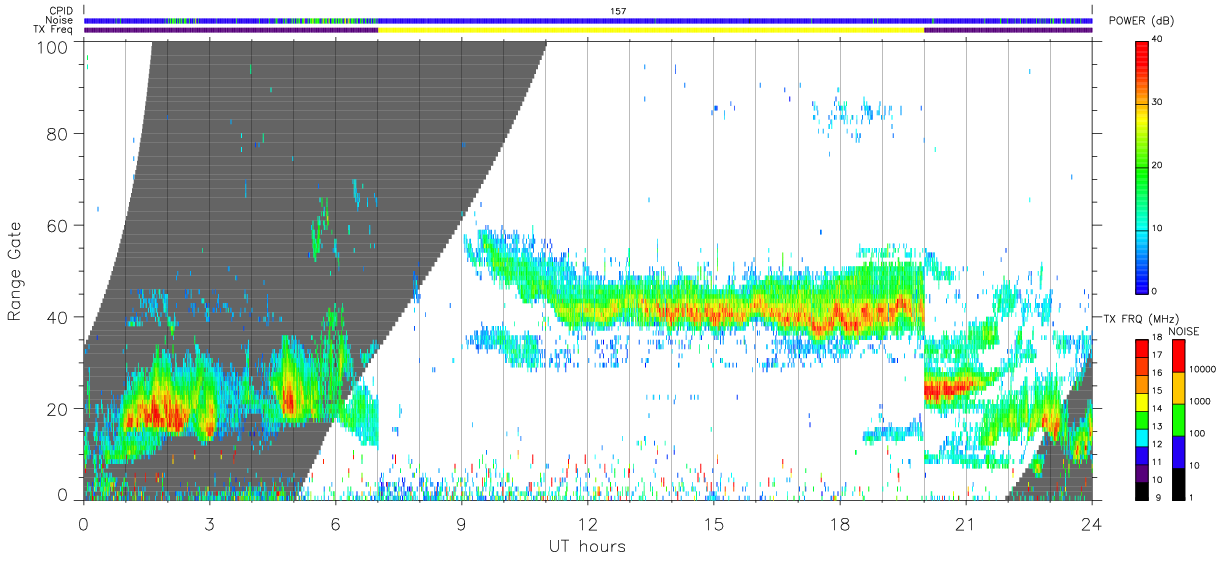Select the green middle of the POWER color bar
This screenshot has width=1228, height=567.
point(1142,166)
